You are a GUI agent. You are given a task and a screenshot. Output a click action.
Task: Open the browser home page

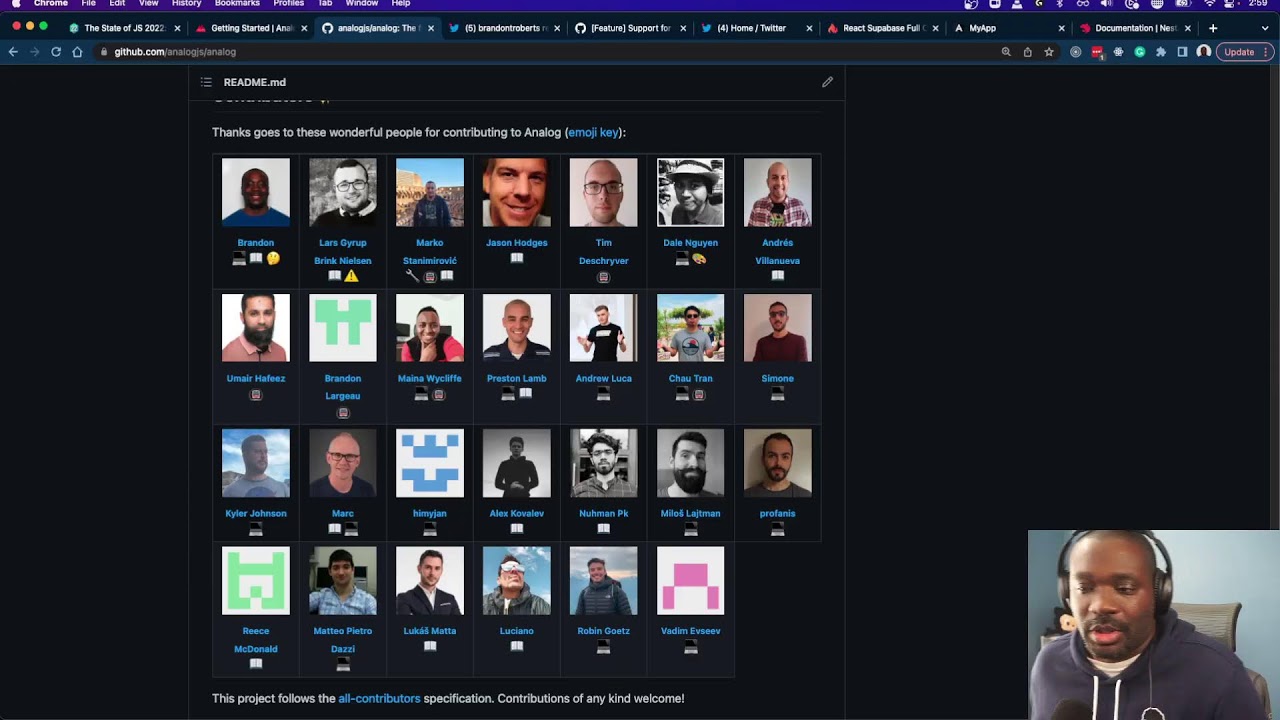(77, 52)
